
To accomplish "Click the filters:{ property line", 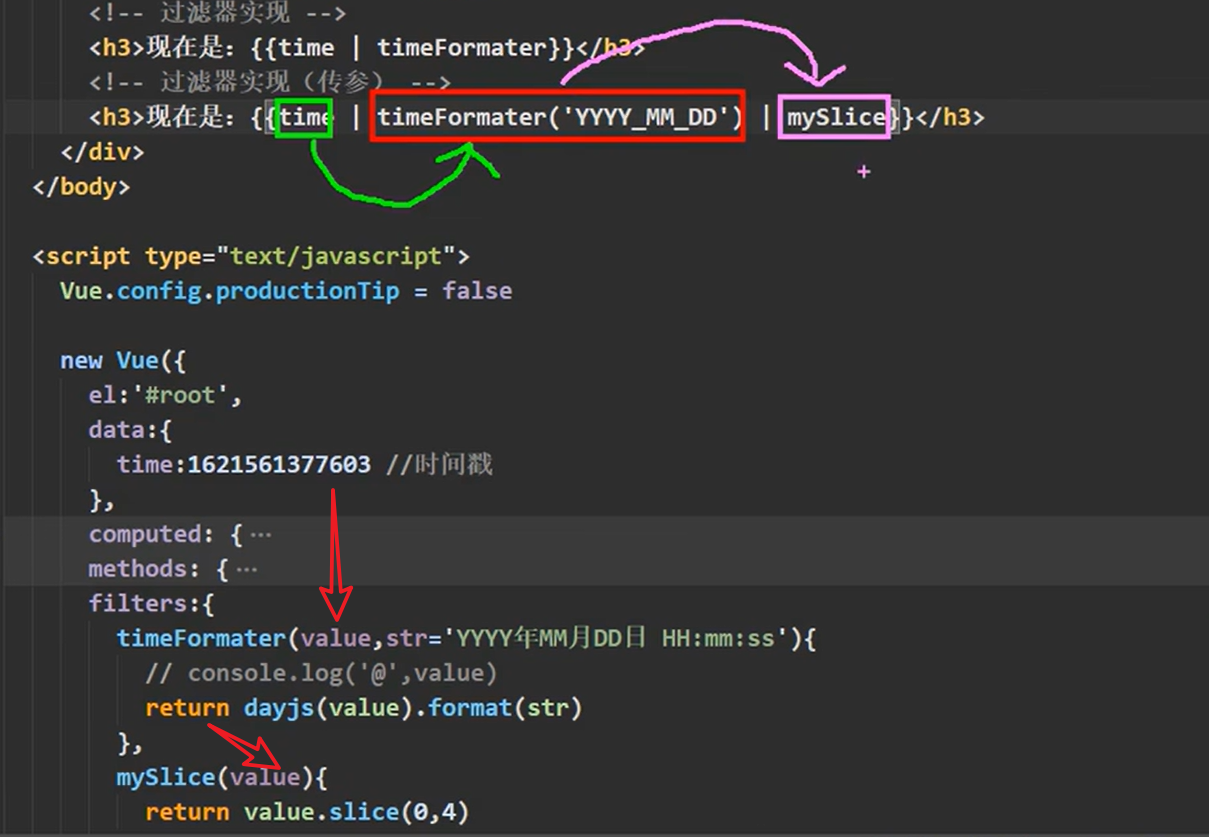I will click(x=151, y=603).
